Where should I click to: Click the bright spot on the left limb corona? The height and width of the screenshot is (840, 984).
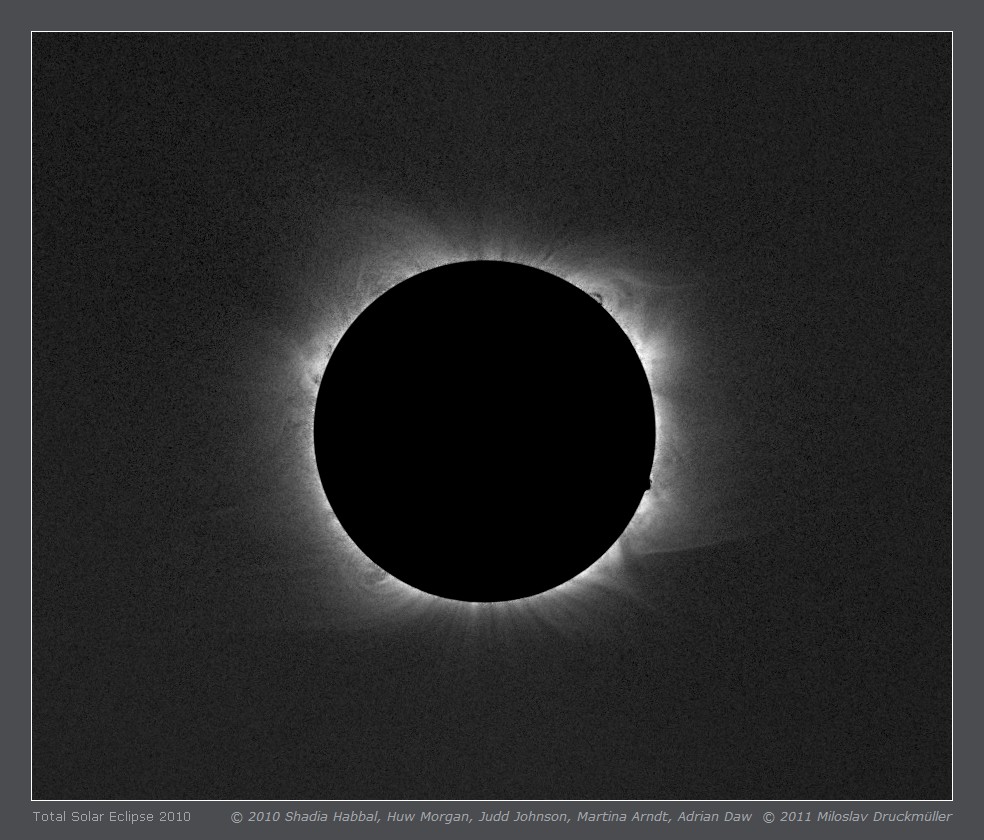317,377
